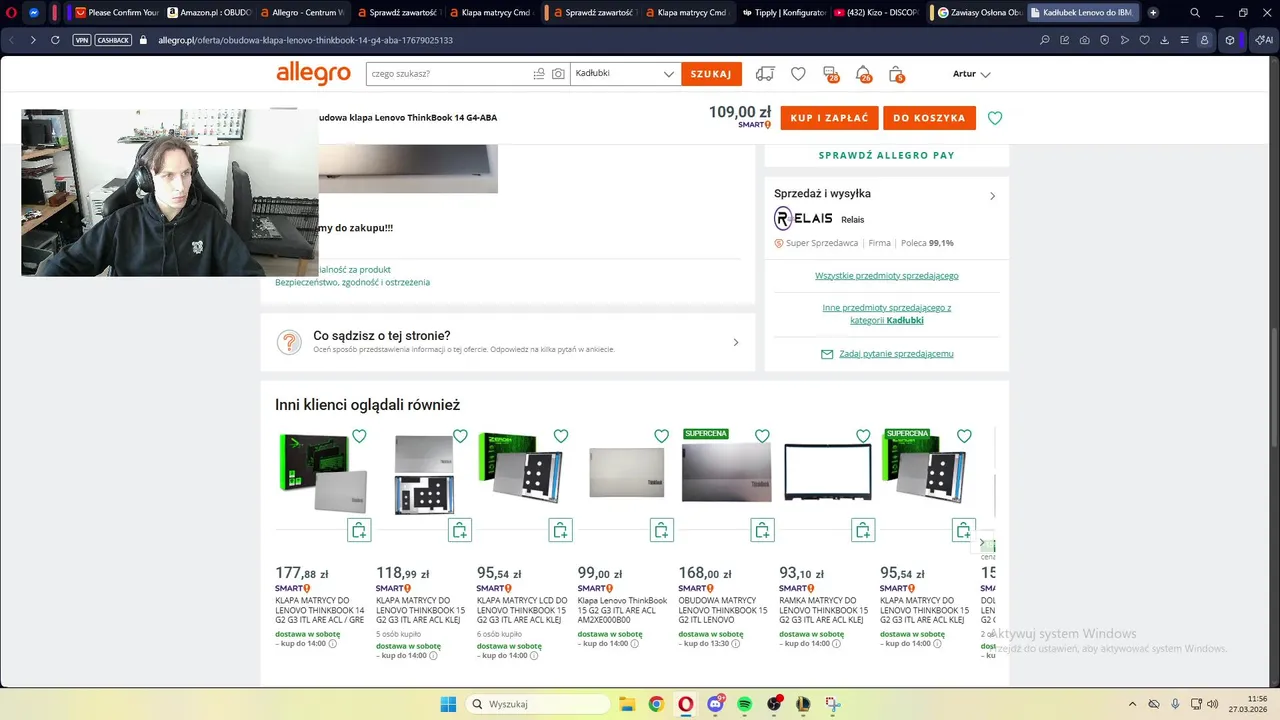Go forward in browser history

(x=32, y=40)
